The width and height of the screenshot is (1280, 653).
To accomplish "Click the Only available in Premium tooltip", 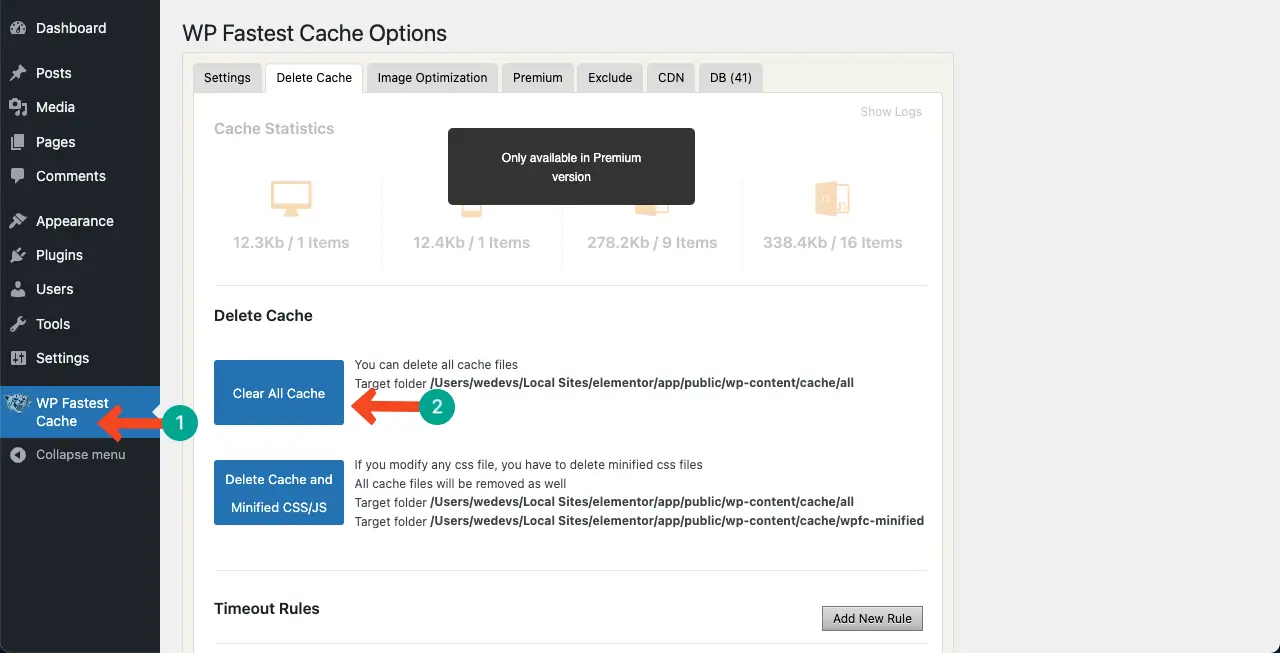I will pyautogui.click(x=571, y=167).
